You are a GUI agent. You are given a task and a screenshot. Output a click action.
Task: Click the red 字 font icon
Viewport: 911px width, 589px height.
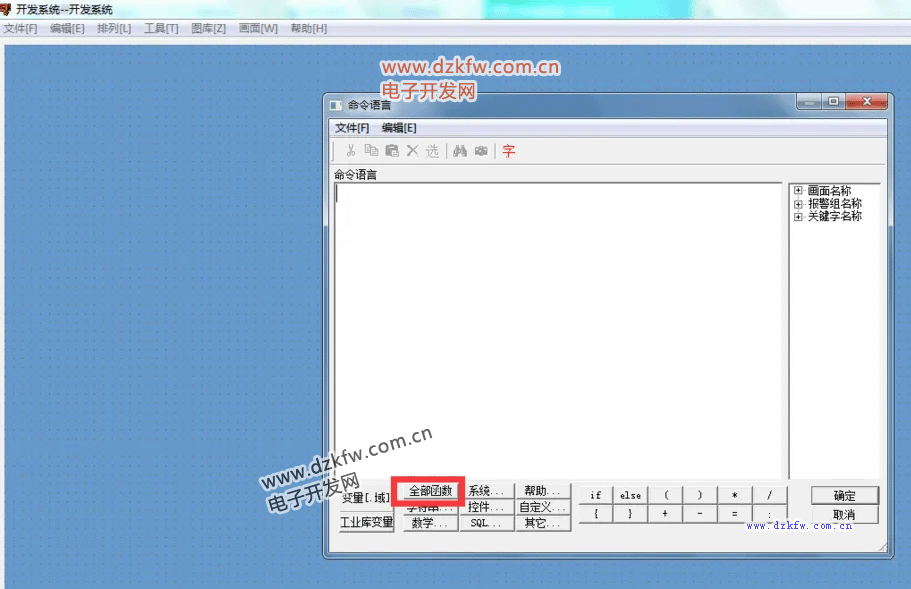coord(509,151)
